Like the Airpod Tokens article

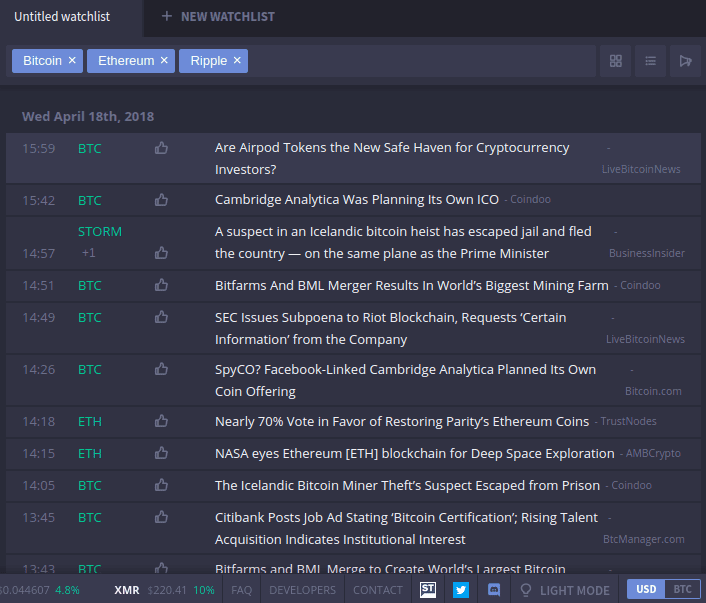pos(161,148)
